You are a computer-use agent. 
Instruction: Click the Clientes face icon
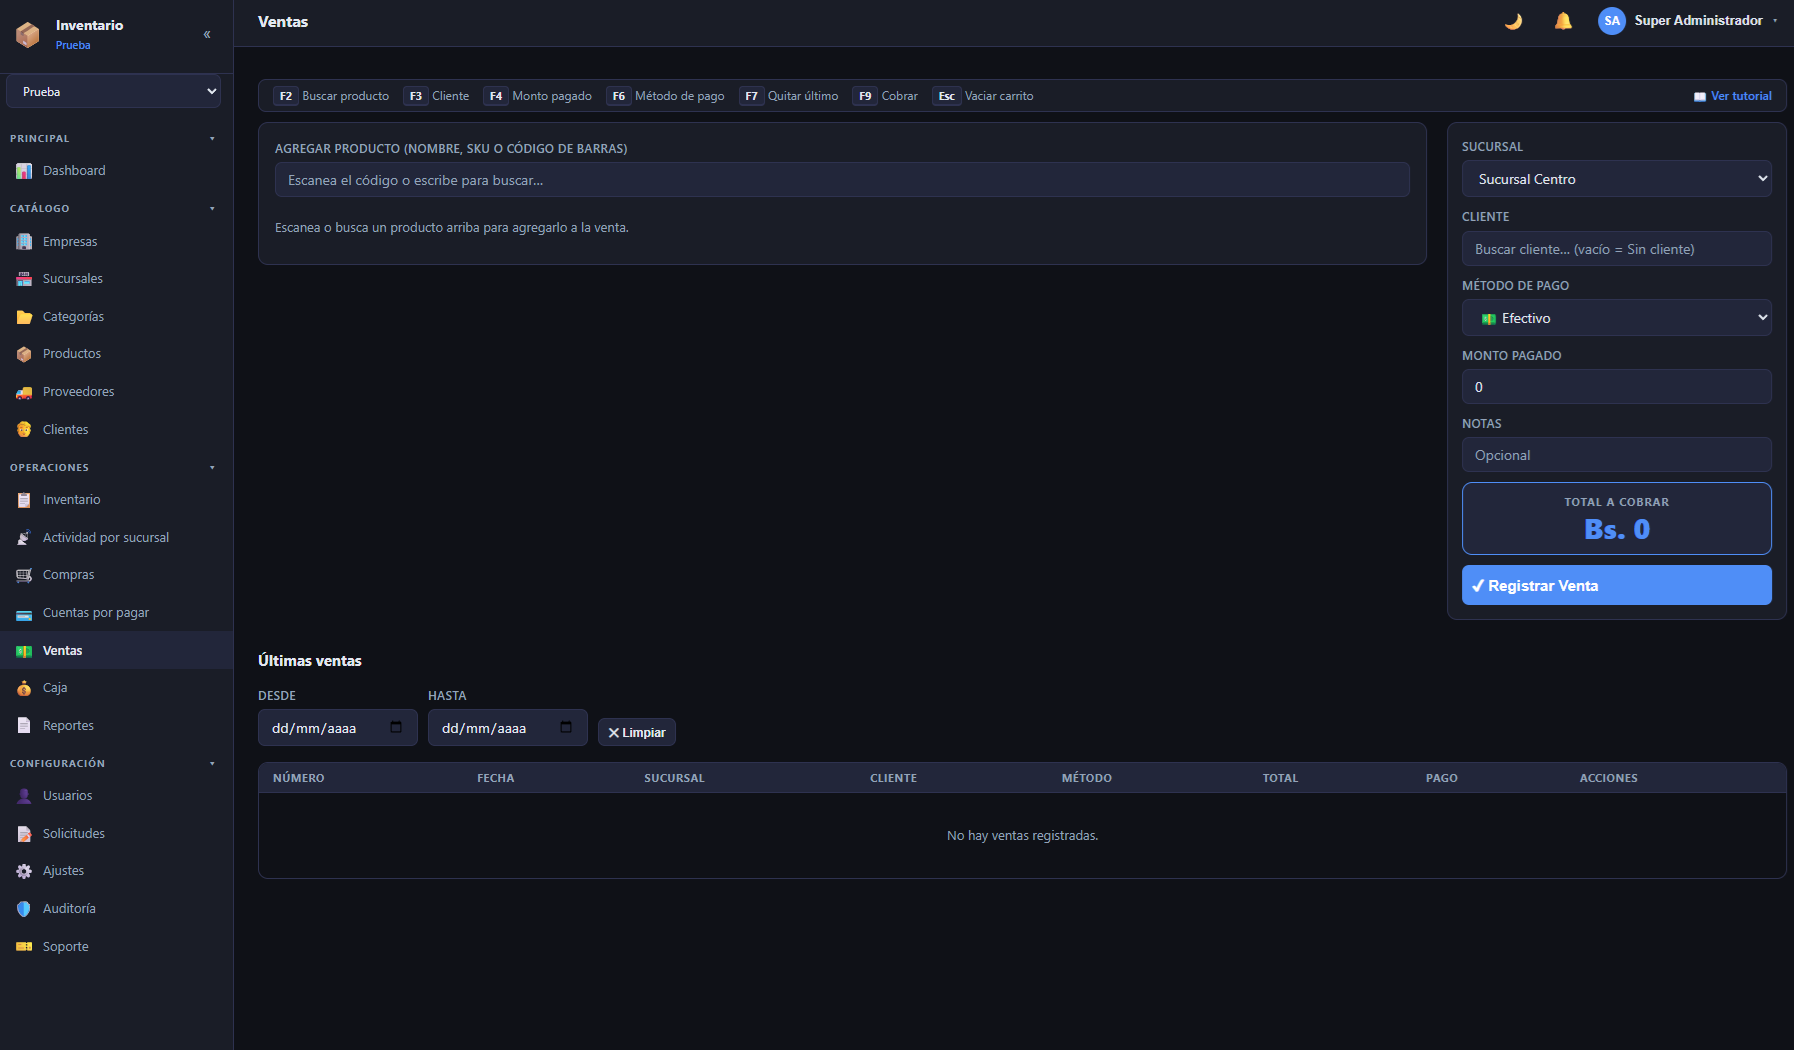(24, 430)
